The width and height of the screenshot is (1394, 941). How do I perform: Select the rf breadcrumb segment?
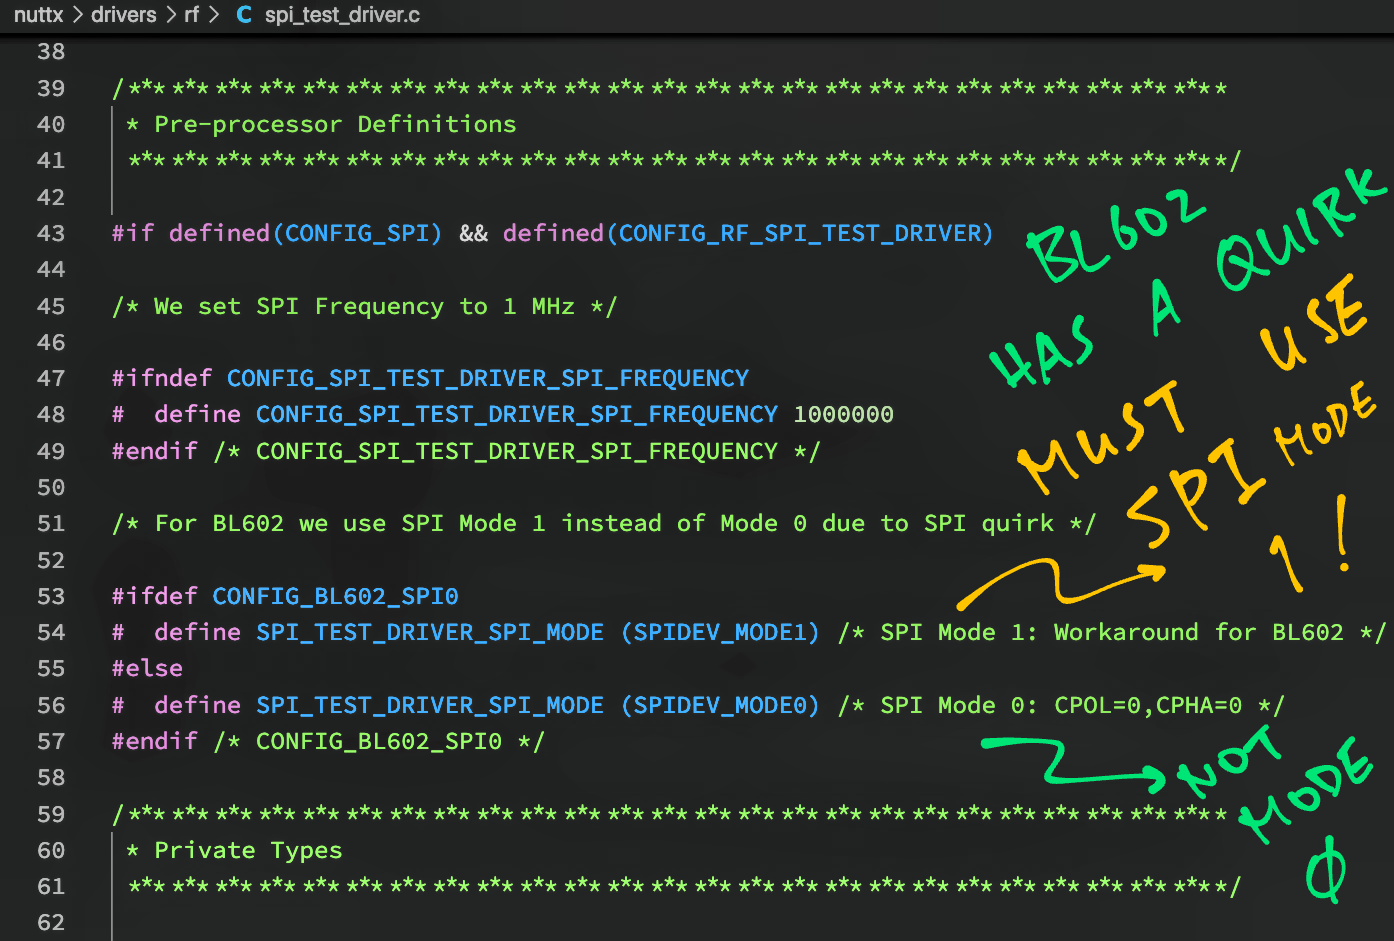[x=191, y=15]
